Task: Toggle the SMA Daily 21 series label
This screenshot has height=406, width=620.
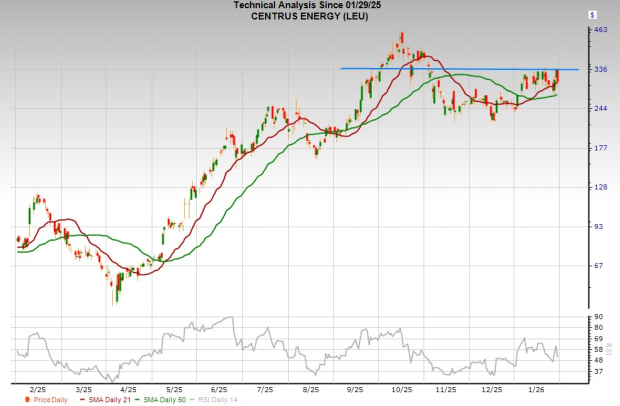Action: point(103,400)
